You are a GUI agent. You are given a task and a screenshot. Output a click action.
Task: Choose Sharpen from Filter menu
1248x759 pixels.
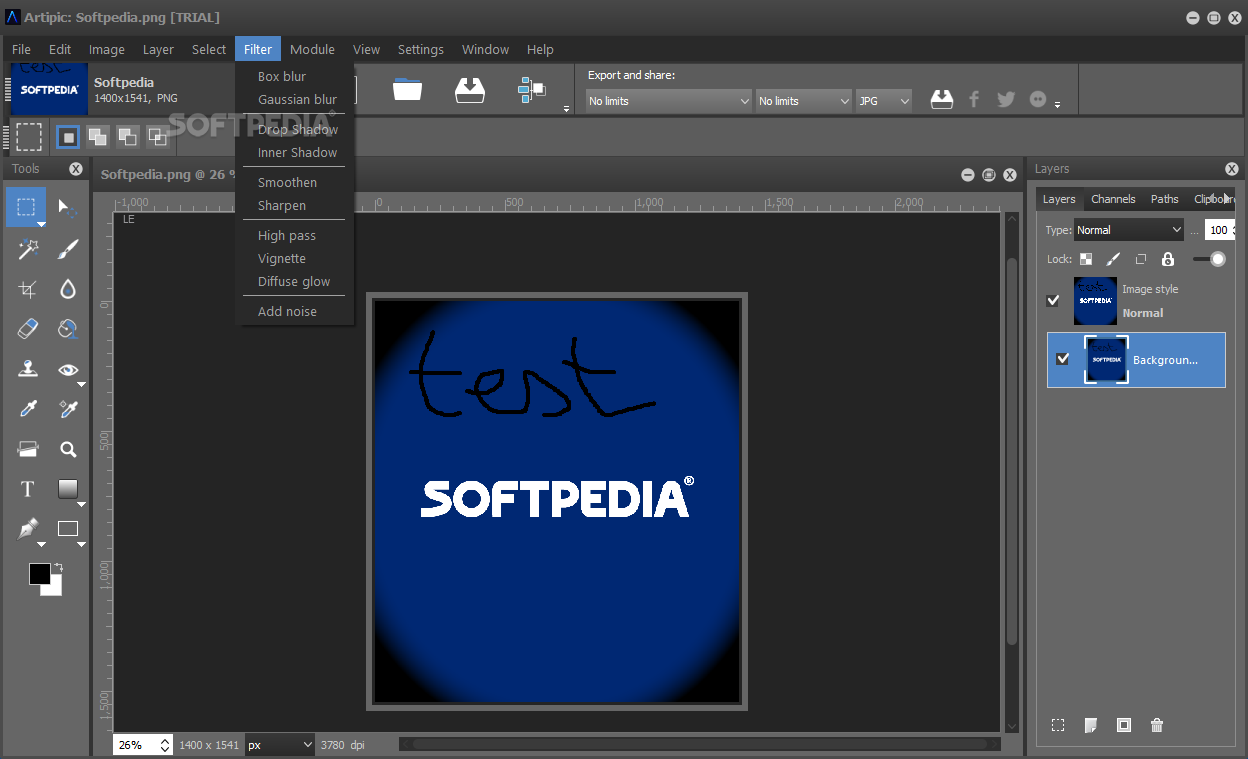(282, 205)
